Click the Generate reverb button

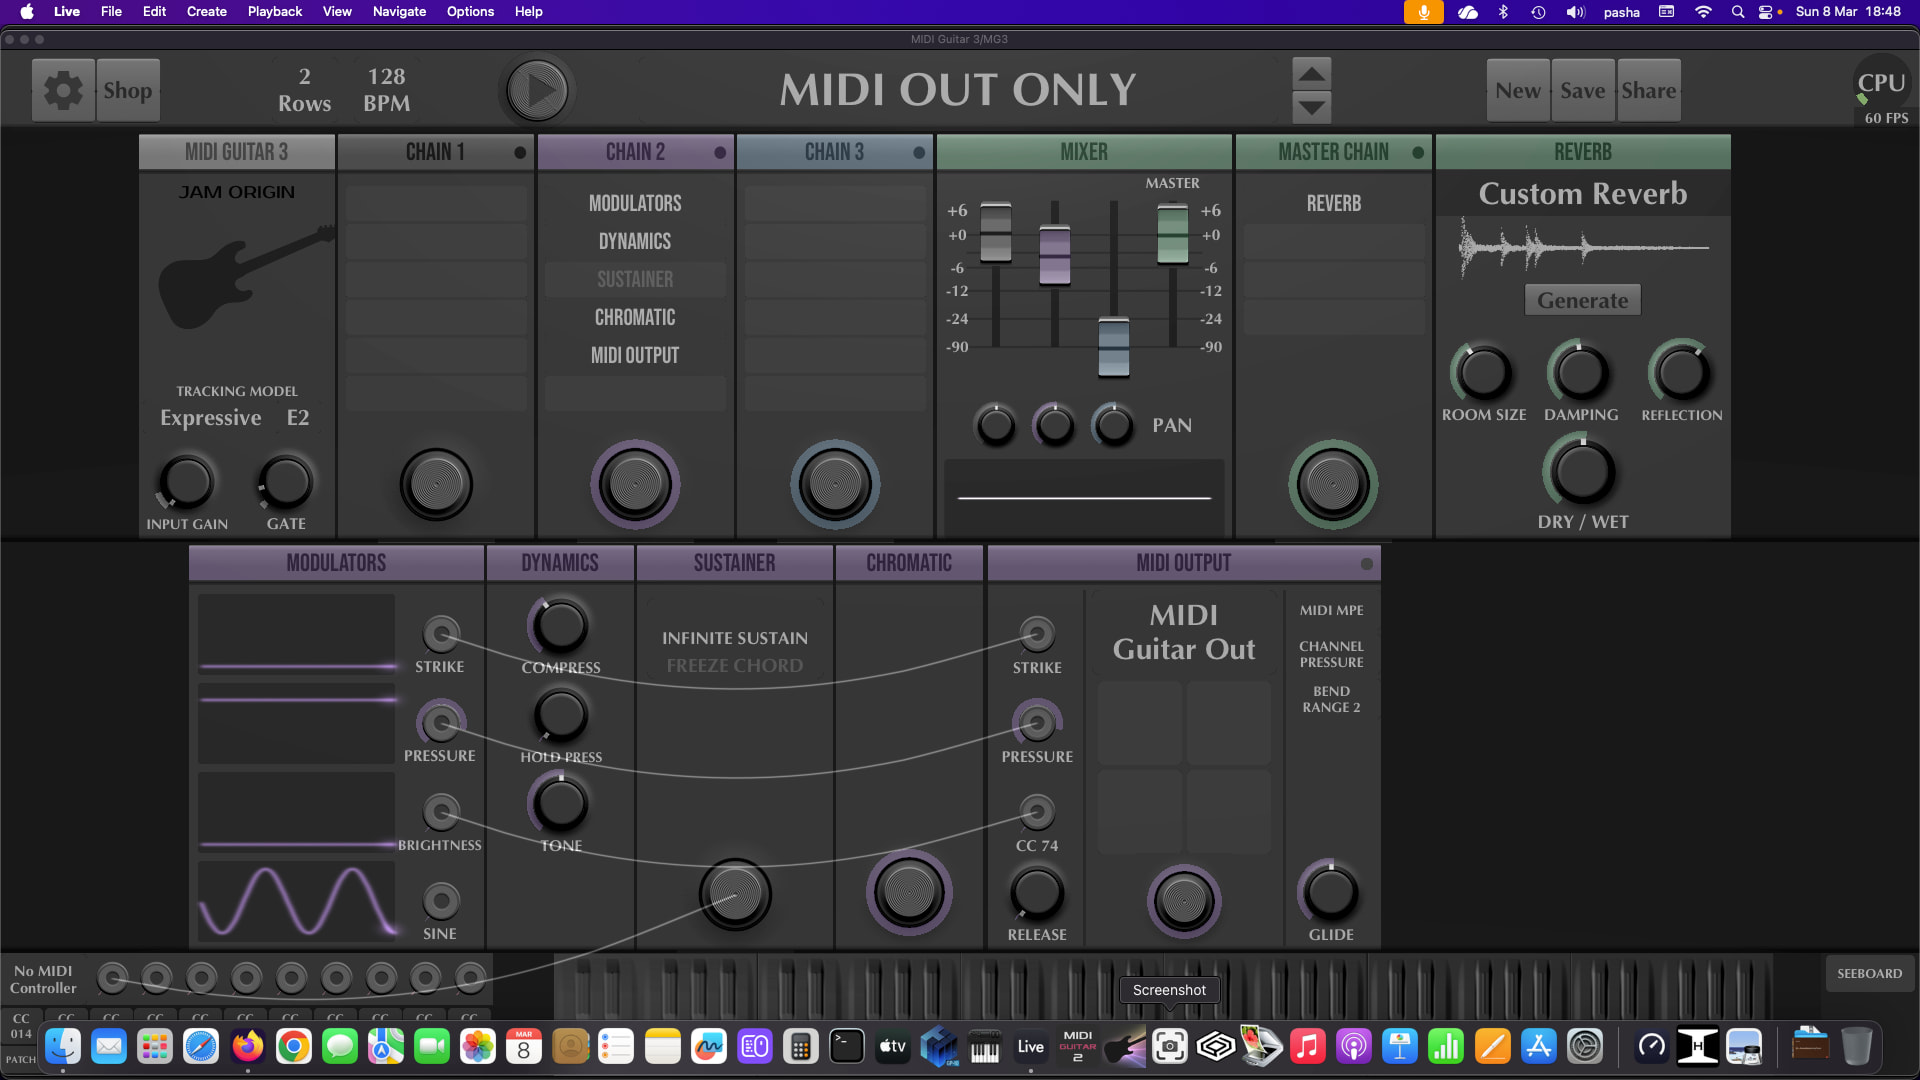pyautogui.click(x=1582, y=300)
